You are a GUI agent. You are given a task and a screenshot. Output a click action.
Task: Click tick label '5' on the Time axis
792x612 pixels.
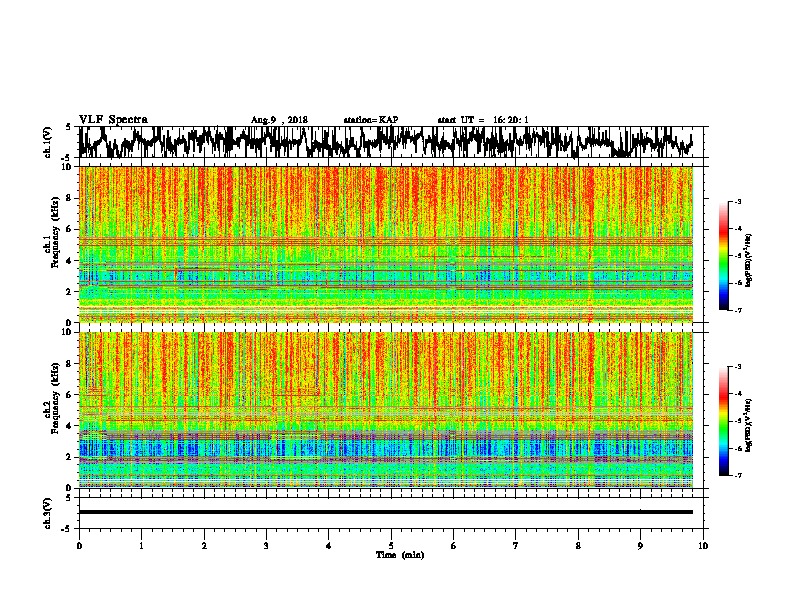(391, 546)
